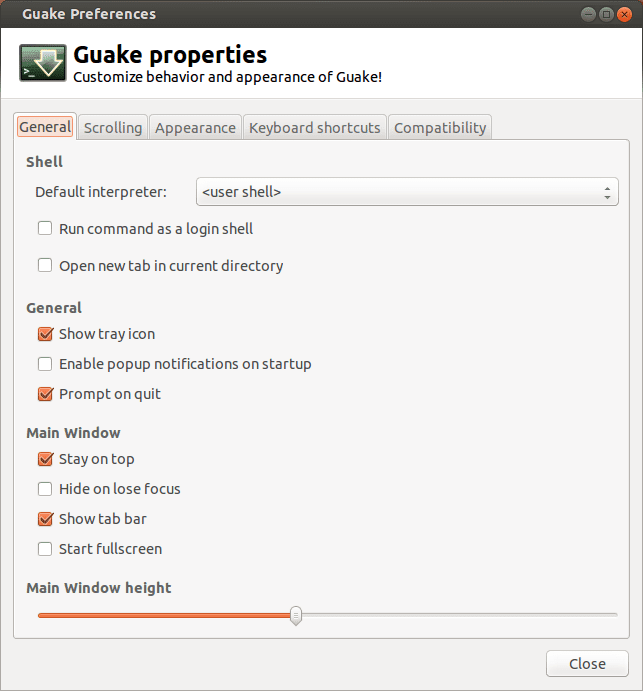The width and height of the screenshot is (643, 691).
Task: Disable the Show tray icon checkbox
Action: point(45,334)
